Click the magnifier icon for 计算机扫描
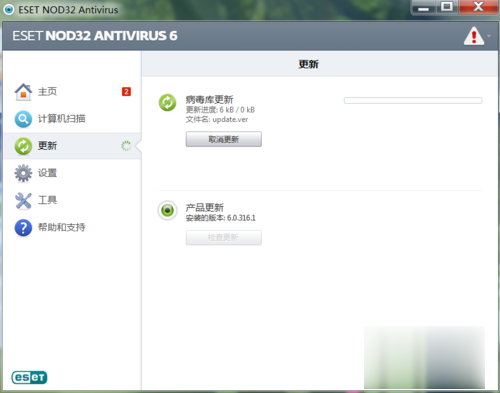This screenshot has width=500, height=393. tap(23, 119)
